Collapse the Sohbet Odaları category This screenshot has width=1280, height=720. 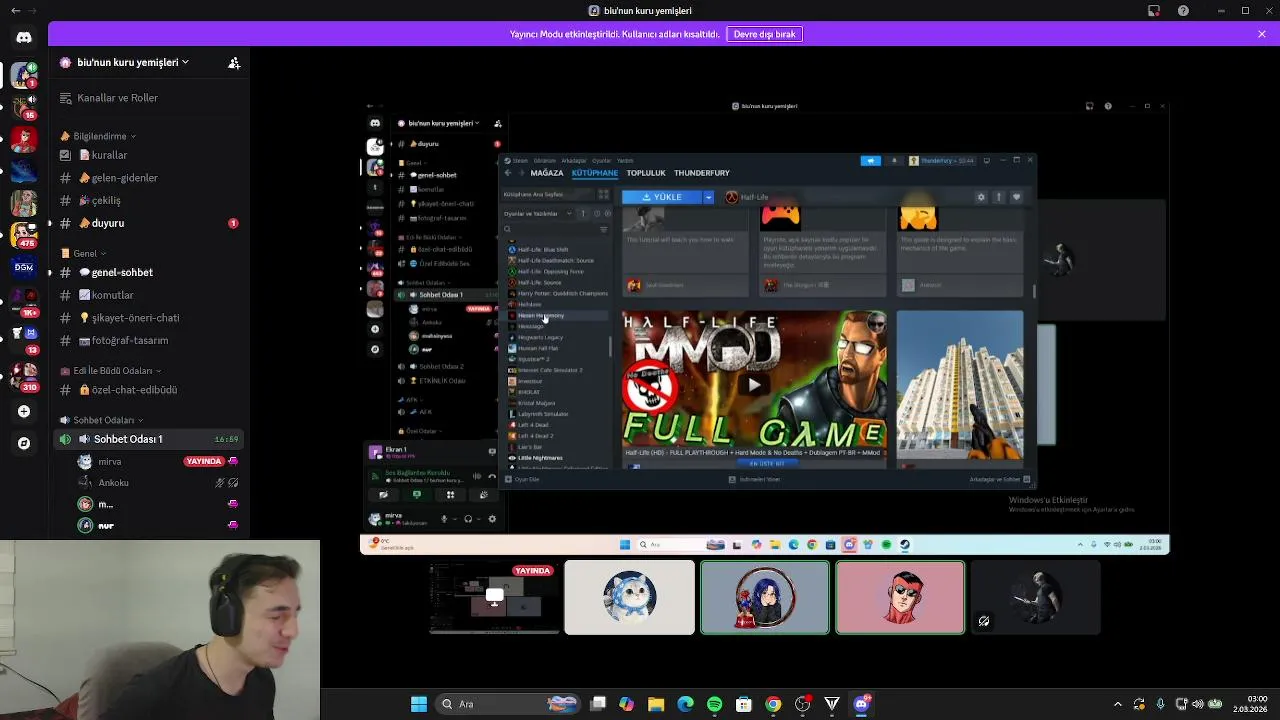click(101, 420)
